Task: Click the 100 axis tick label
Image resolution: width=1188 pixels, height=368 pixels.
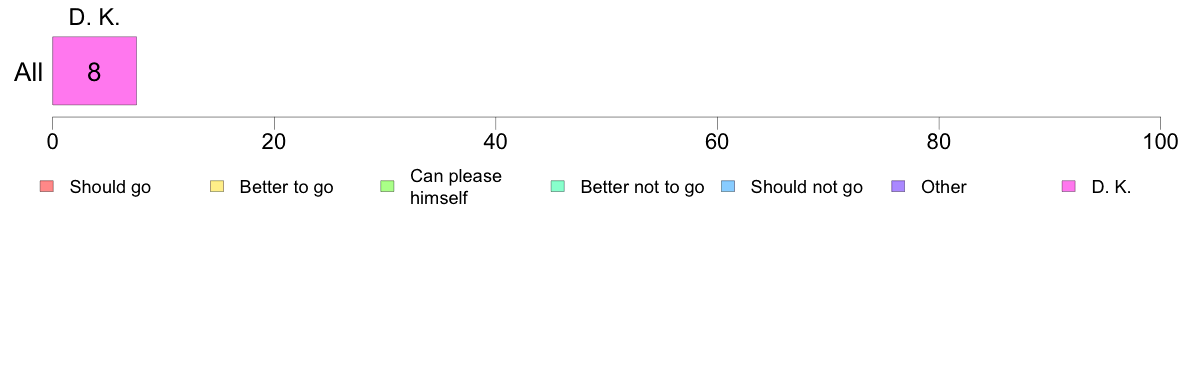Action: click(x=1160, y=142)
